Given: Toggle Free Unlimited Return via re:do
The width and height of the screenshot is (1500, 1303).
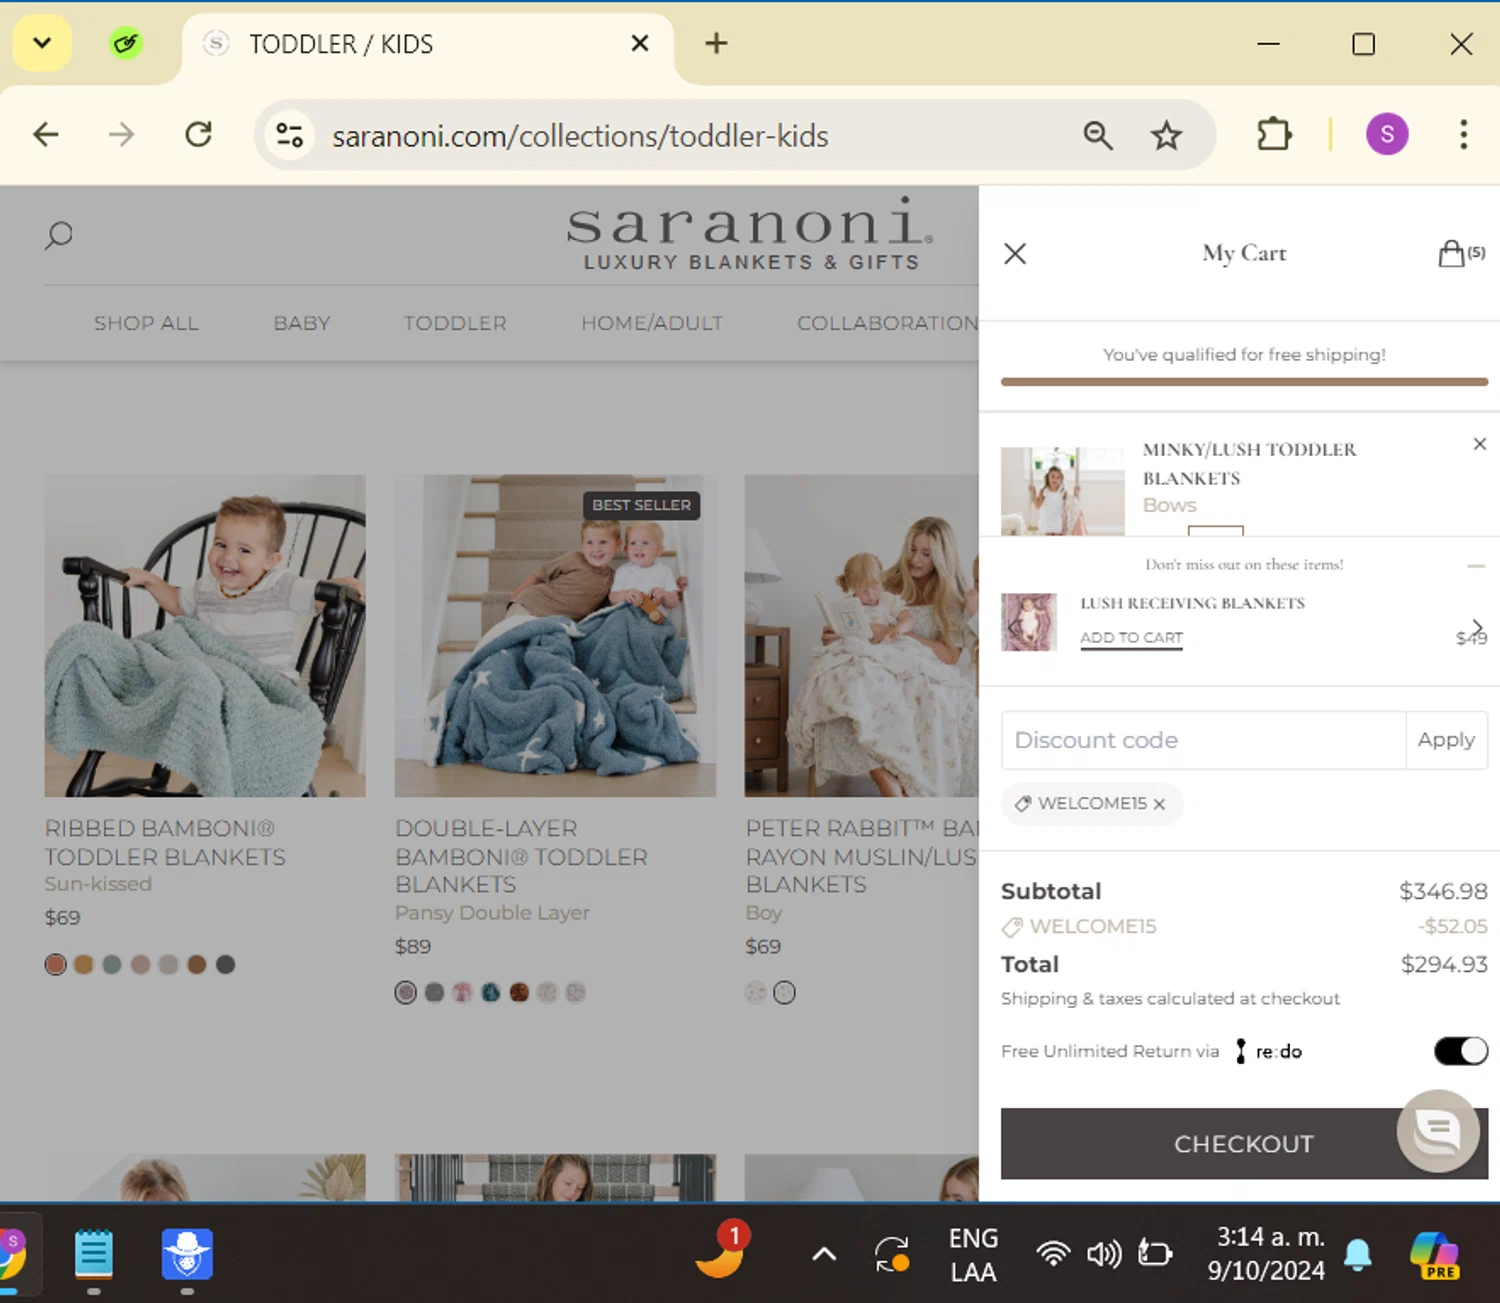Looking at the screenshot, I should (1461, 1051).
